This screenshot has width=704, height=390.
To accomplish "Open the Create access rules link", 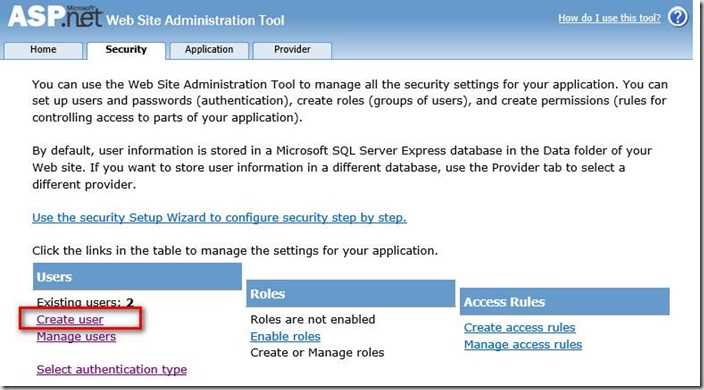I will tap(519, 328).
